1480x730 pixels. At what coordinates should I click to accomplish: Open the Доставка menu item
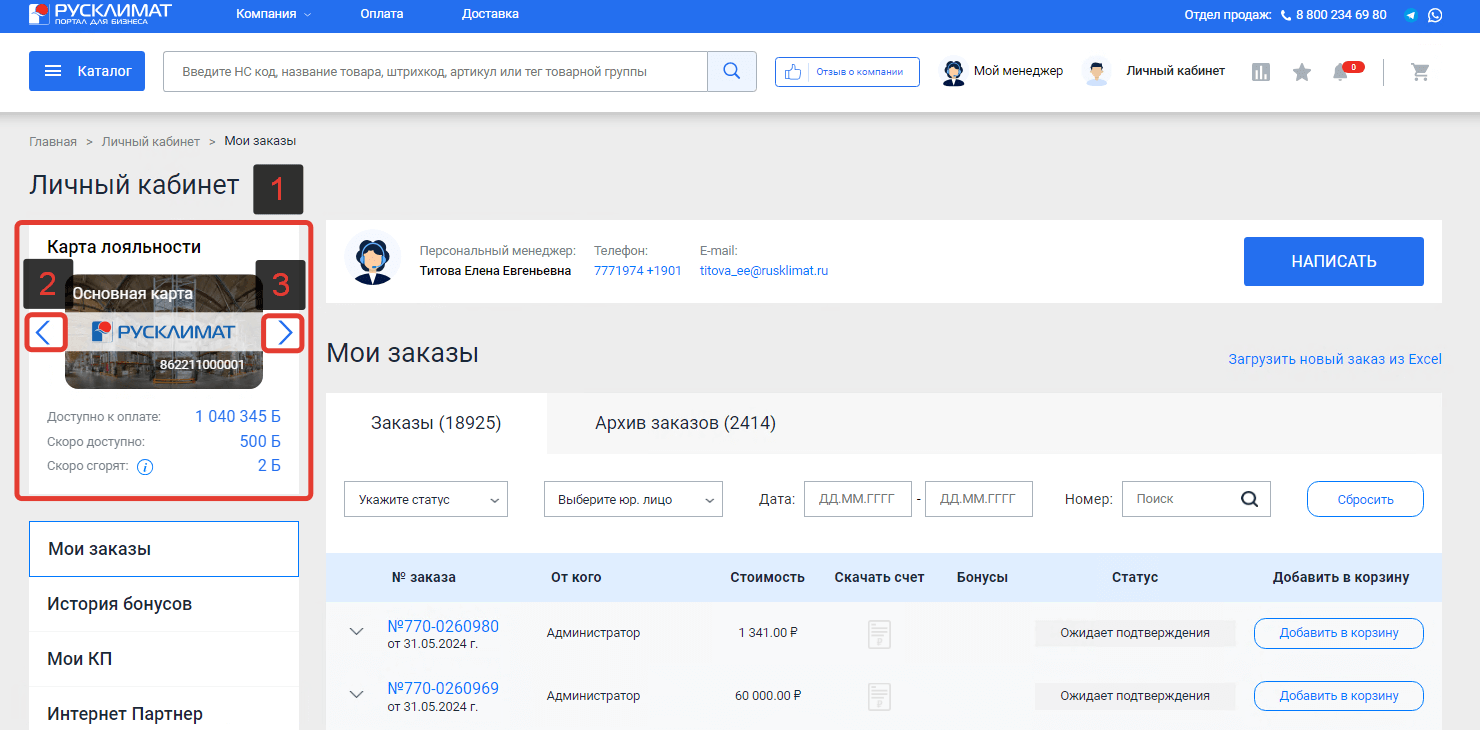[x=490, y=14]
